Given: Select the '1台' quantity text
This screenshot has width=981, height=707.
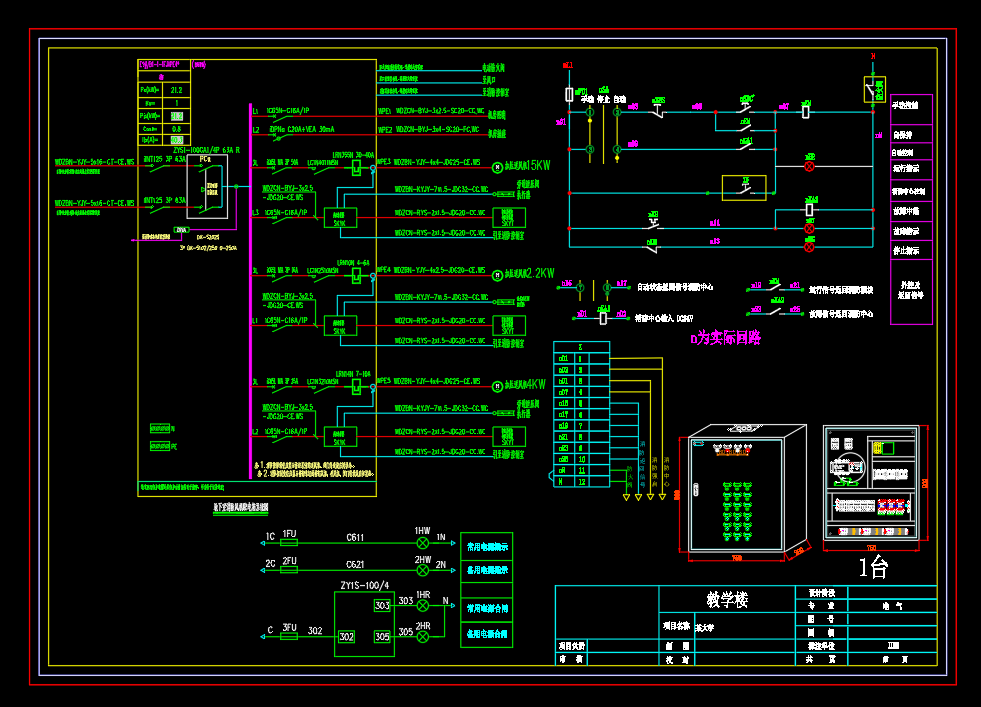Looking at the screenshot, I should click(x=873, y=567).
